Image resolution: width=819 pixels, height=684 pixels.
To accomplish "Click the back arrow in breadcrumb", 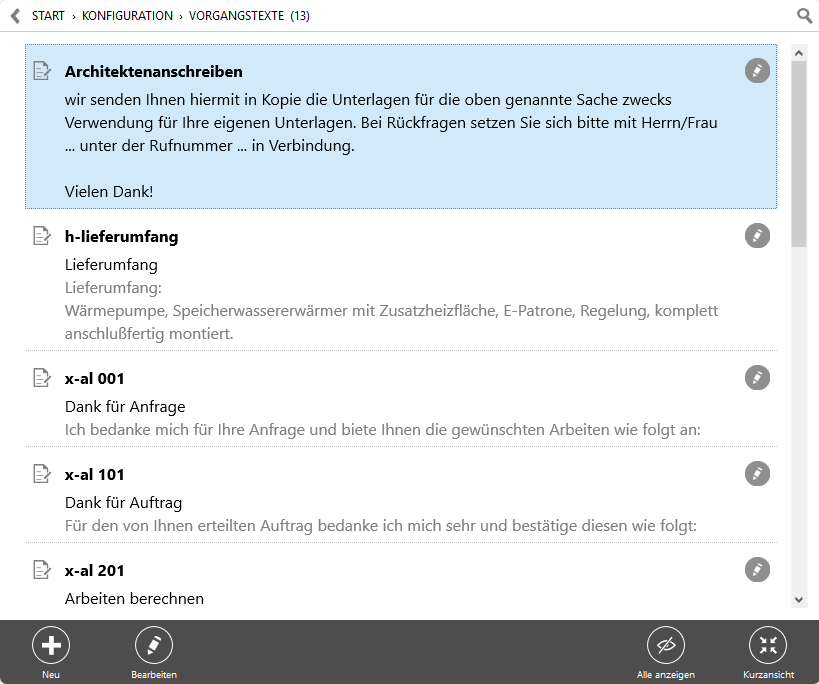I will pyautogui.click(x=16, y=16).
